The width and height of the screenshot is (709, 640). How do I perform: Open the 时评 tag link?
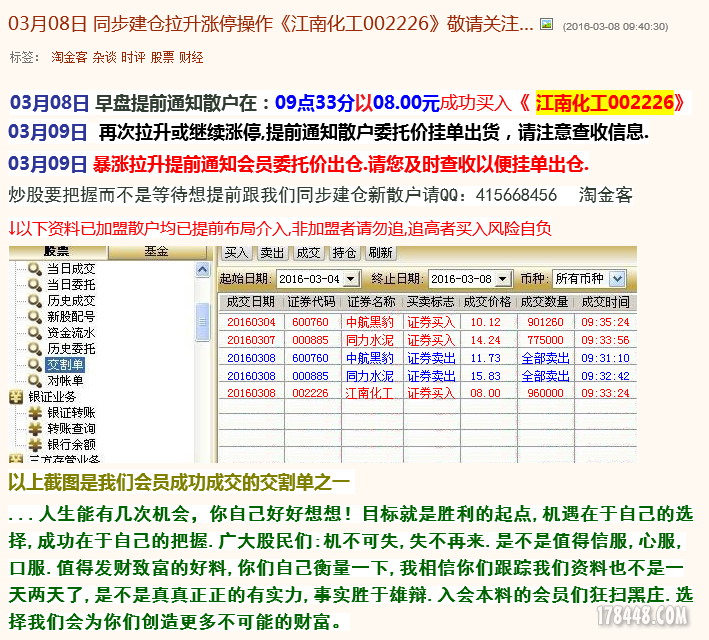tap(133, 57)
